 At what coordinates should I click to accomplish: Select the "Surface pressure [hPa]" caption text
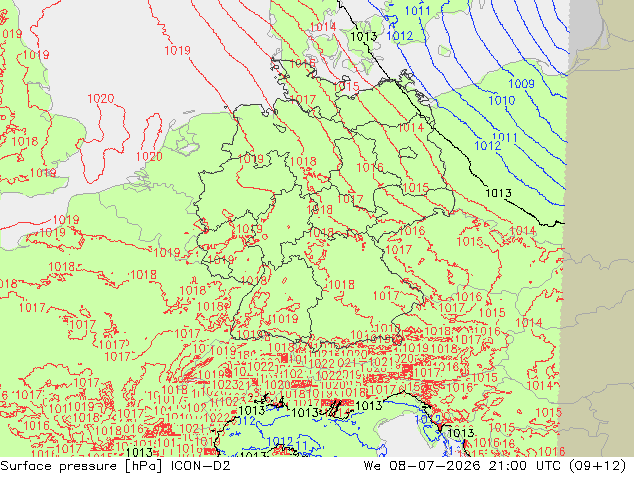[81, 466]
